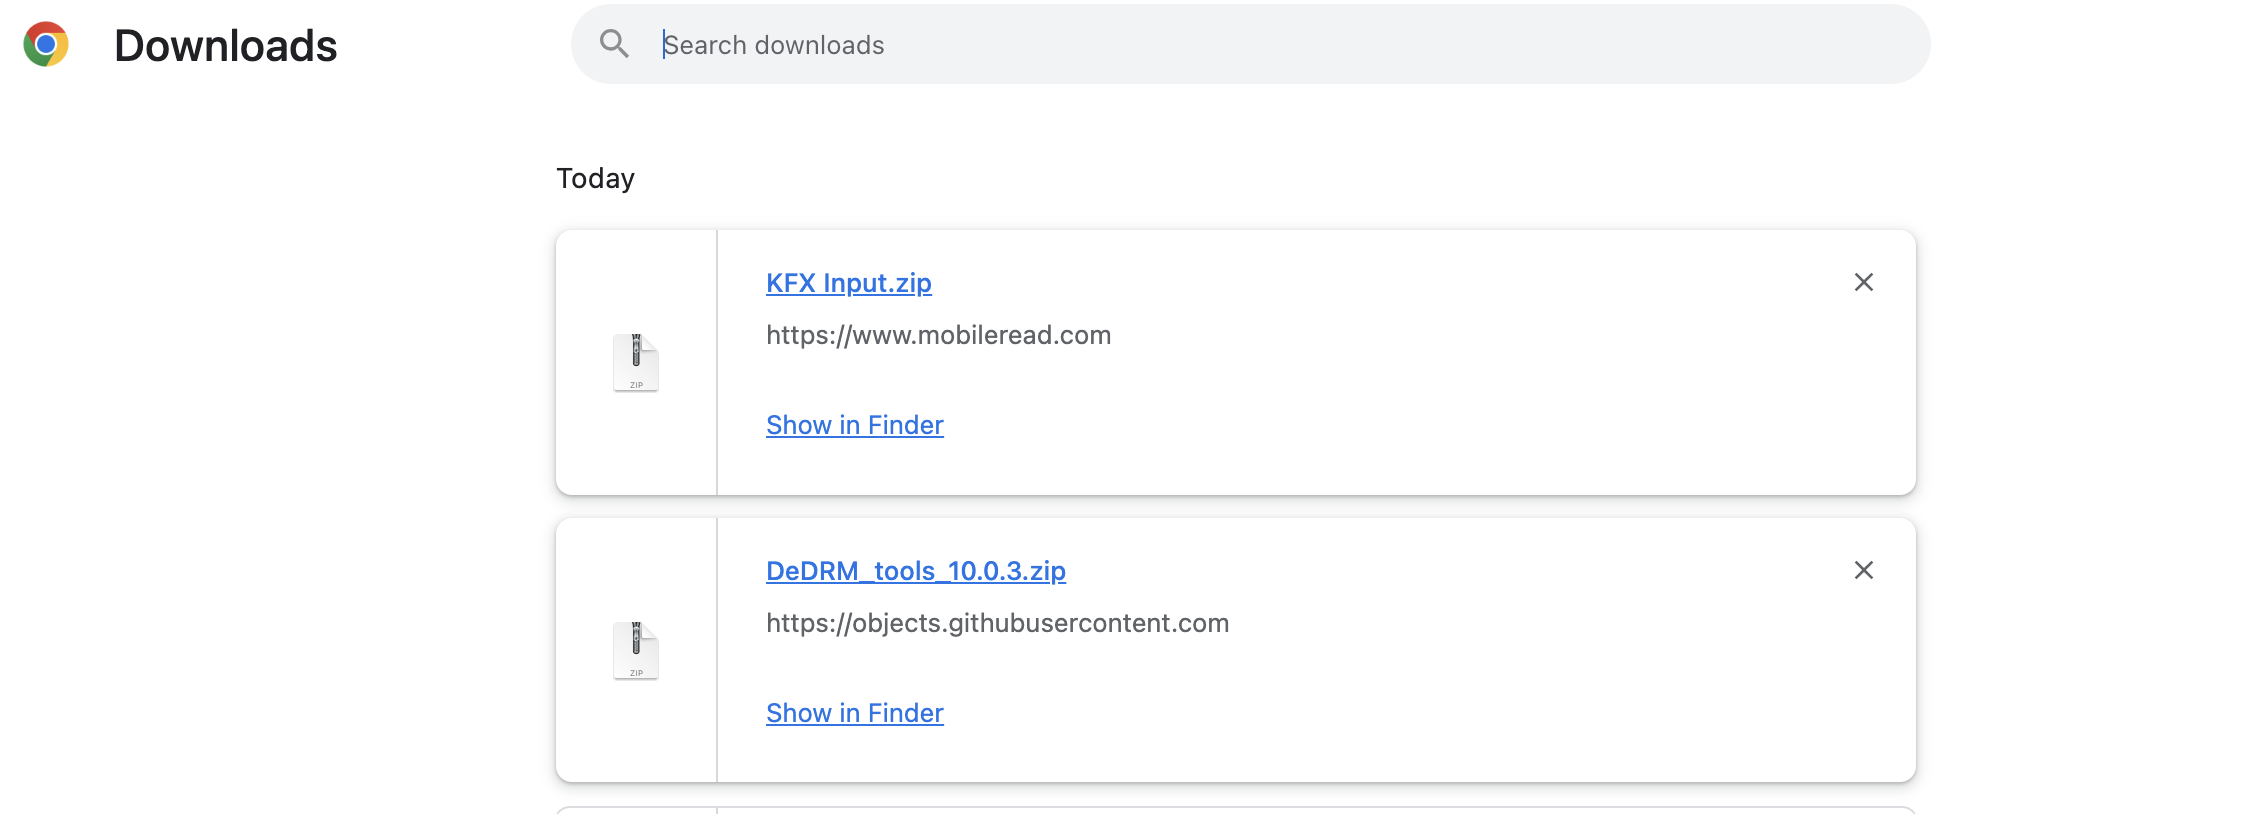The image size is (2252, 814).
Task: Click the Today date heading
Action: (595, 178)
